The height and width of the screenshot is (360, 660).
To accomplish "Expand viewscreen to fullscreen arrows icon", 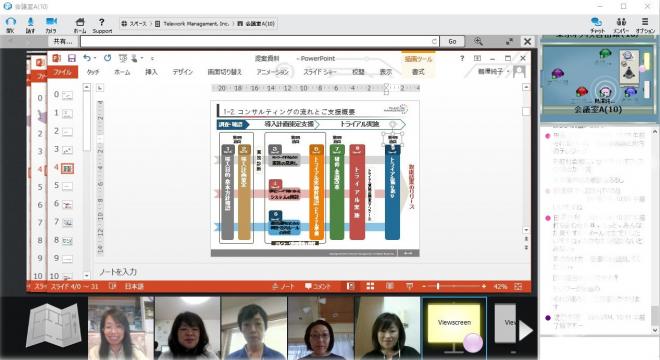I will 509,41.
